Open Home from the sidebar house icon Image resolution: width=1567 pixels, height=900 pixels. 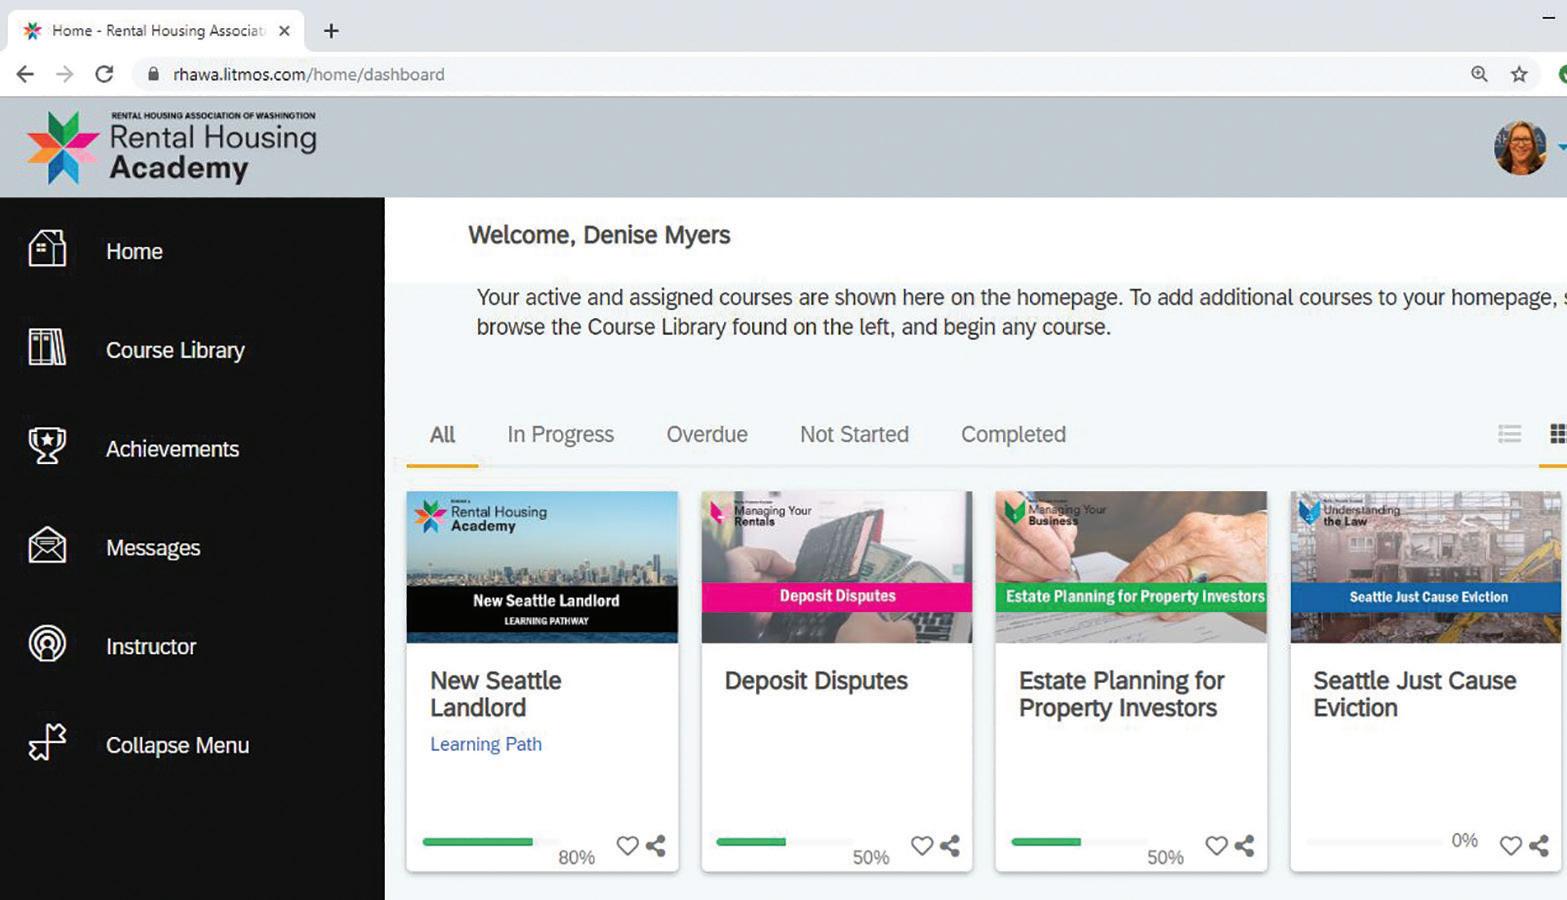click(47, 250)
